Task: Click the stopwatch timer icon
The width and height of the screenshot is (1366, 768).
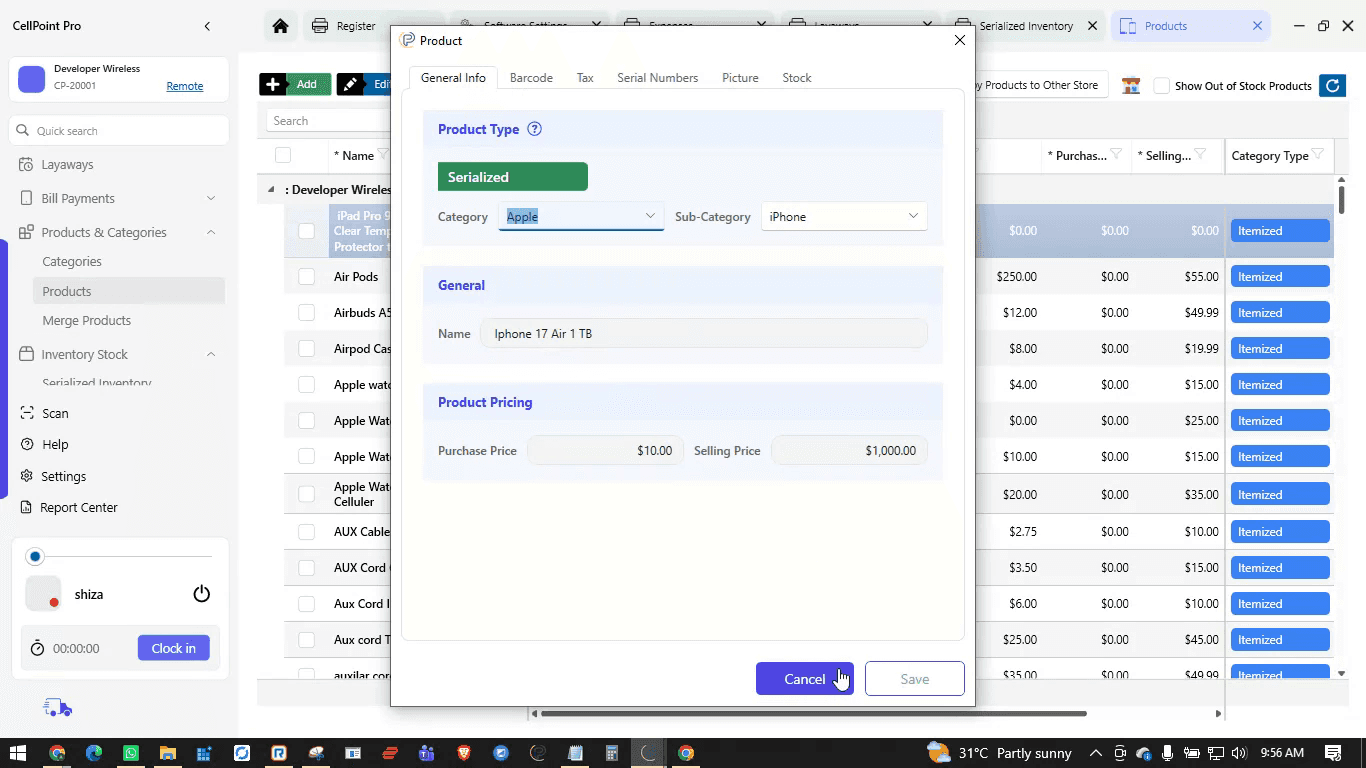Action: coord(37,648)
